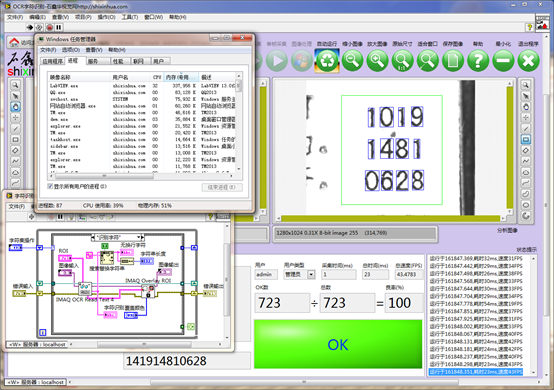Select the svchost.exe process row
The height and width of the screenshot is (390, 554).
142,99
